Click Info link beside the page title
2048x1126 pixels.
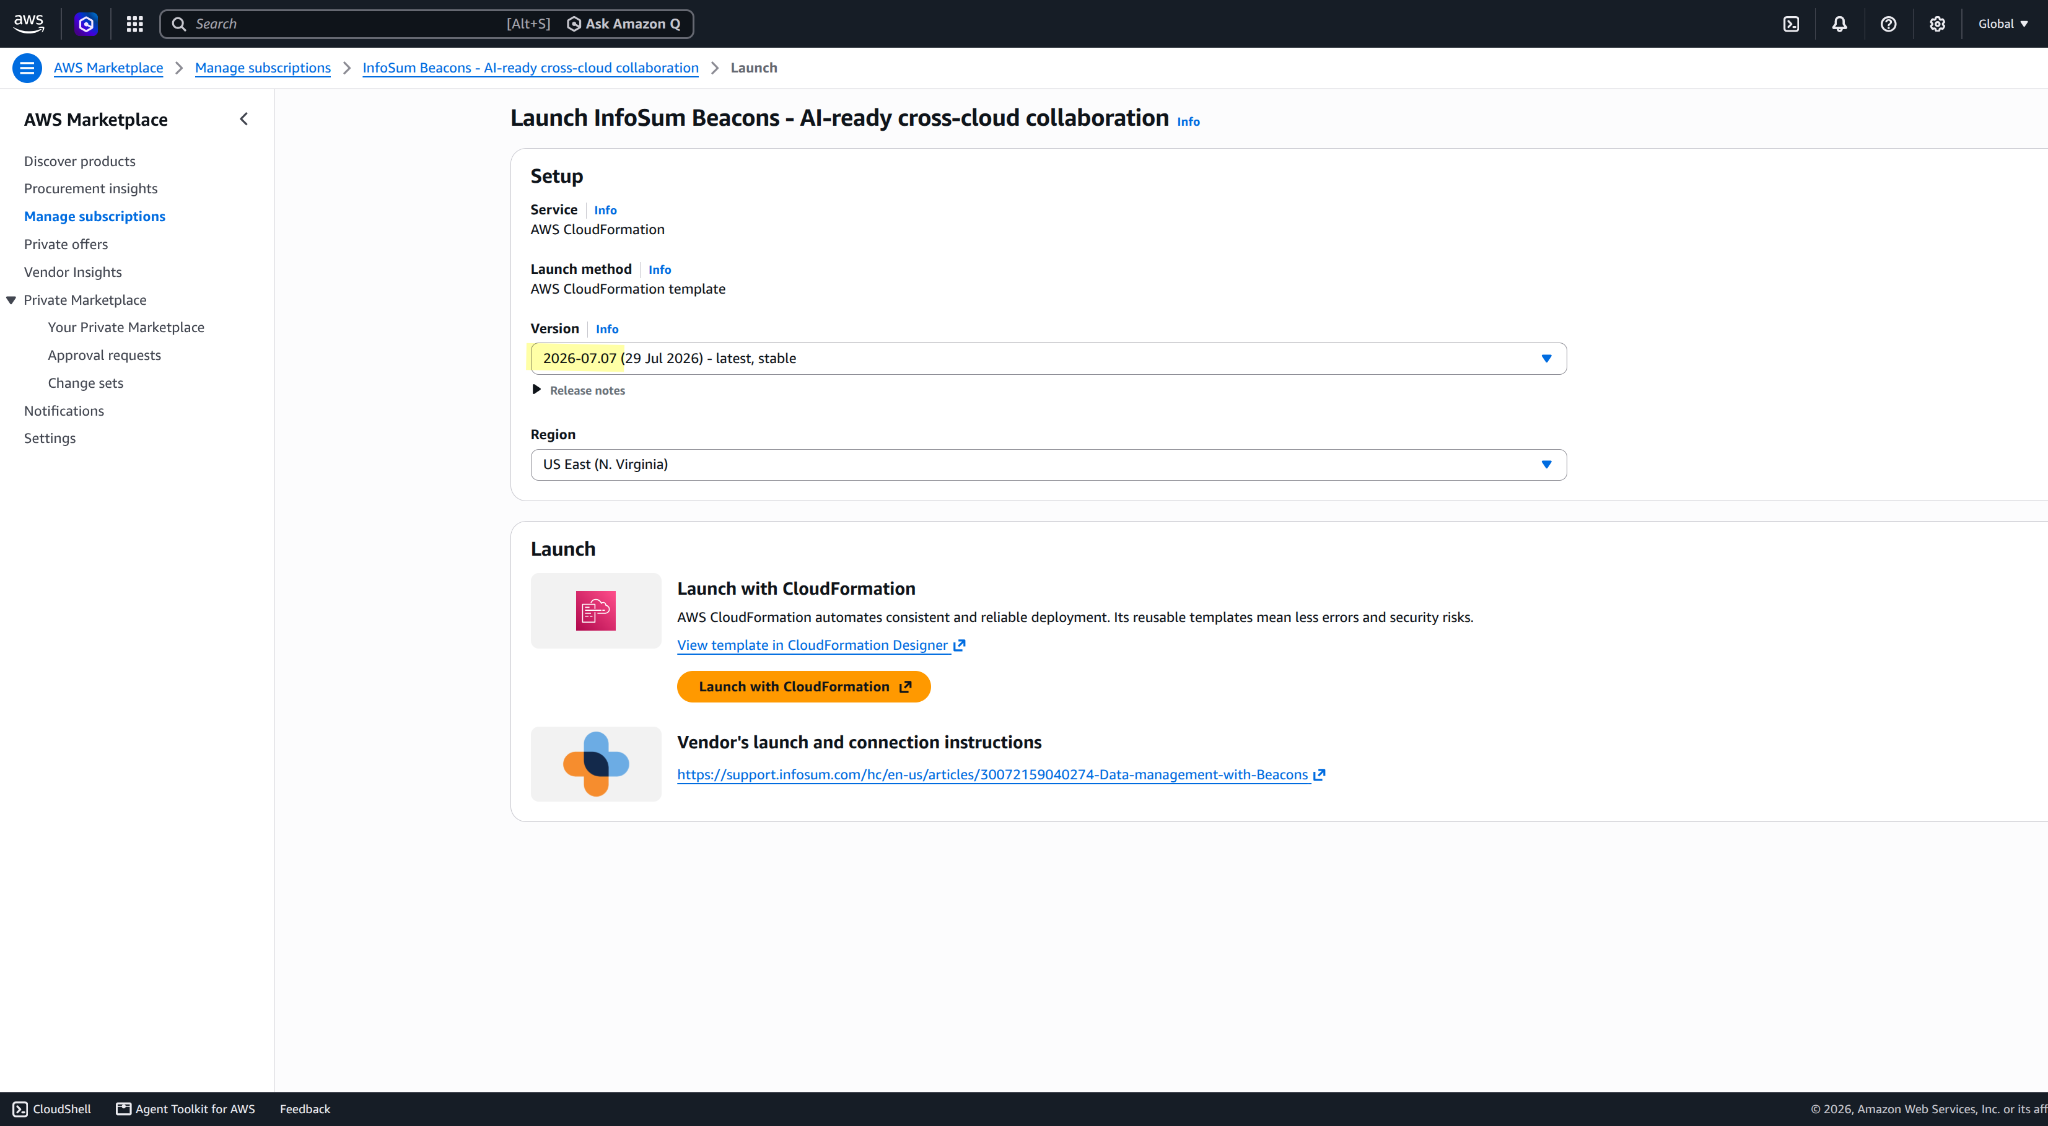(x=1189, y=122)
